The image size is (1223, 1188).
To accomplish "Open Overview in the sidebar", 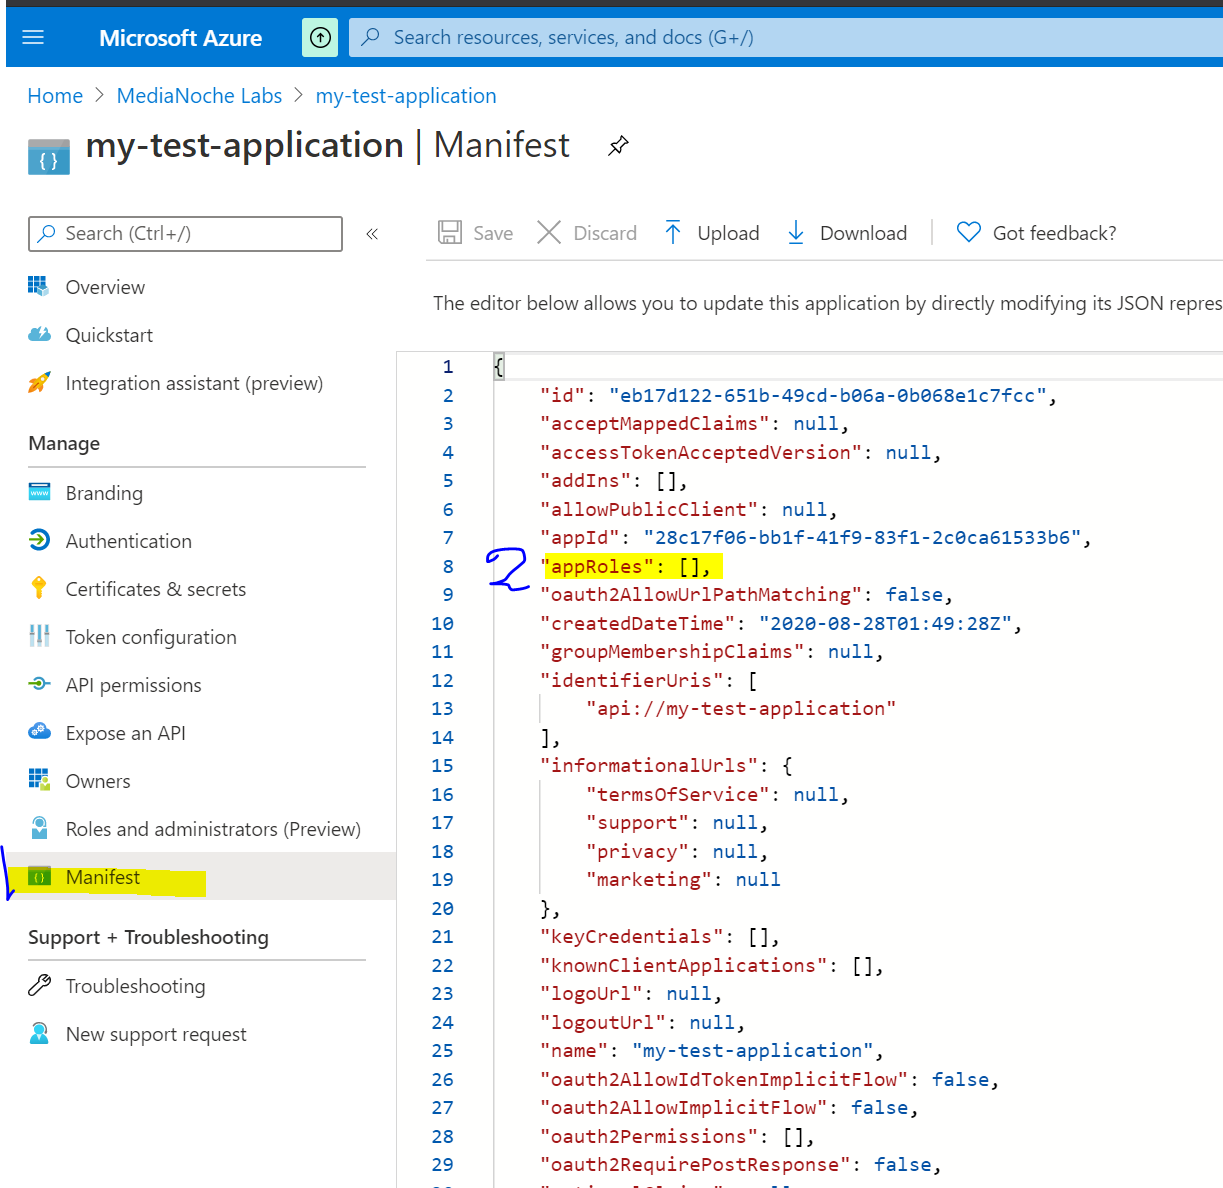I will point(105,288).
